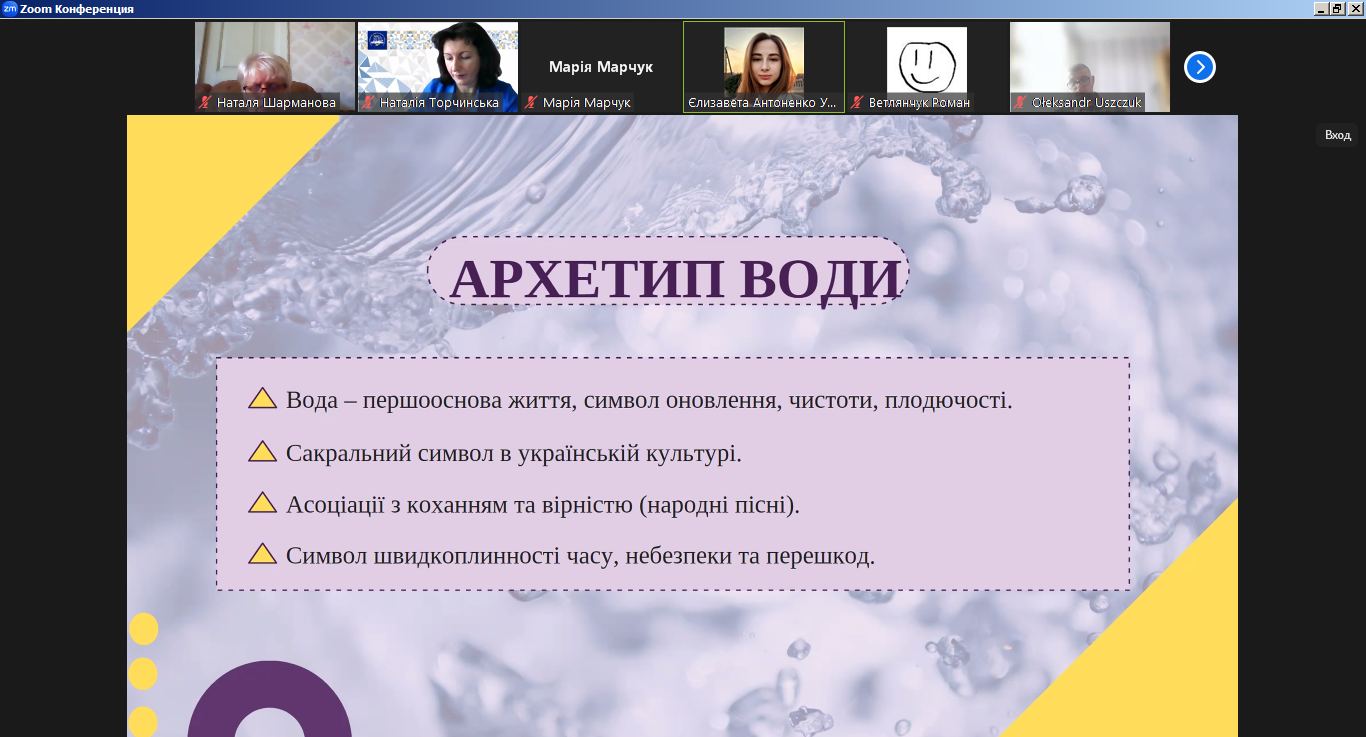Select Oleksandr Uszczuk's video thumbnail
1366x737 pixels.
1089,60
